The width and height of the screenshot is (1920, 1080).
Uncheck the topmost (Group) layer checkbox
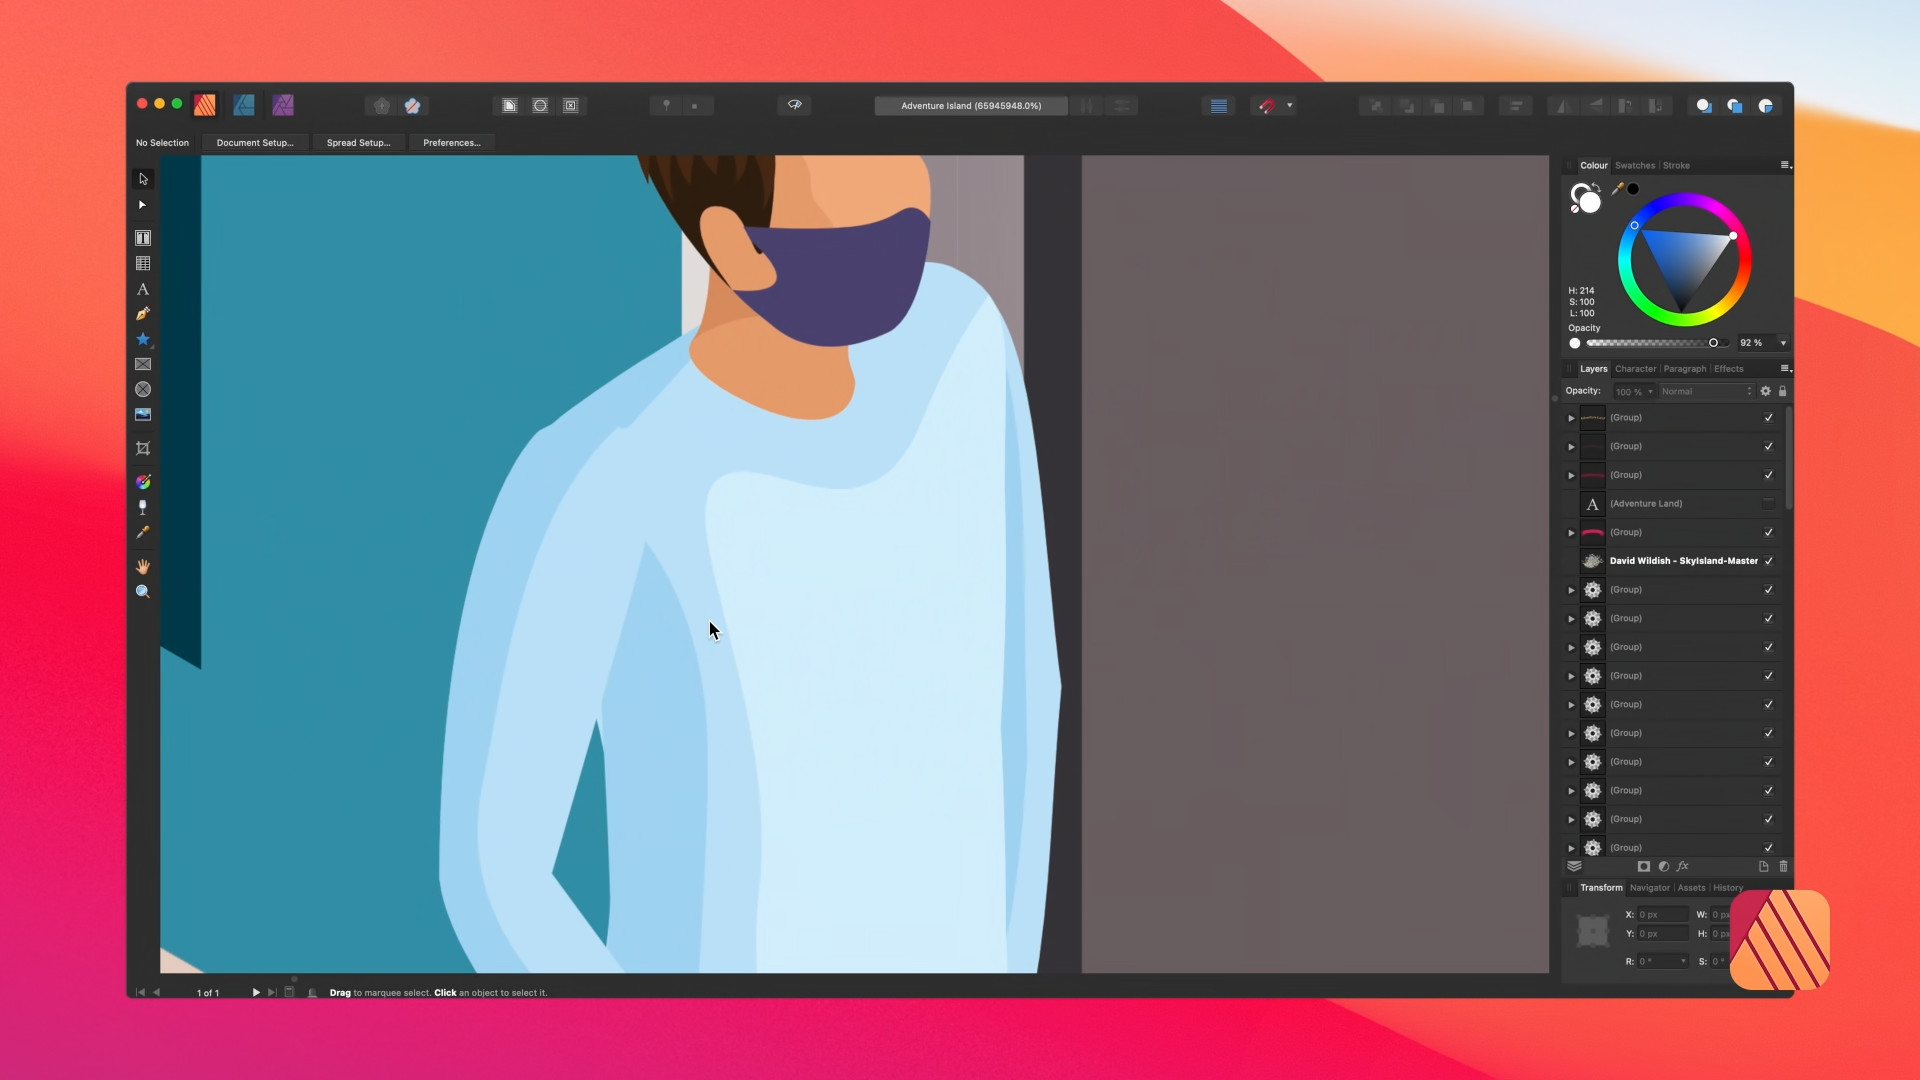pos(1768,418)
